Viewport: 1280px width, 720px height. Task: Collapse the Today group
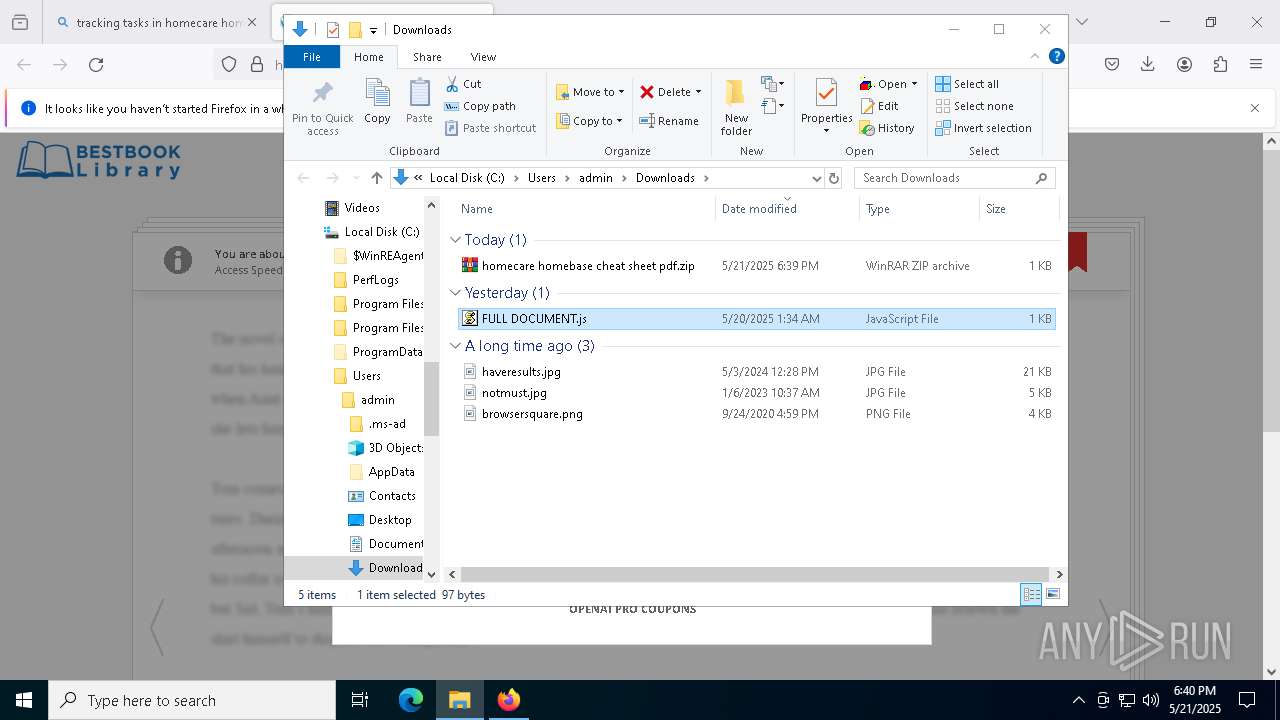point(455,240)
